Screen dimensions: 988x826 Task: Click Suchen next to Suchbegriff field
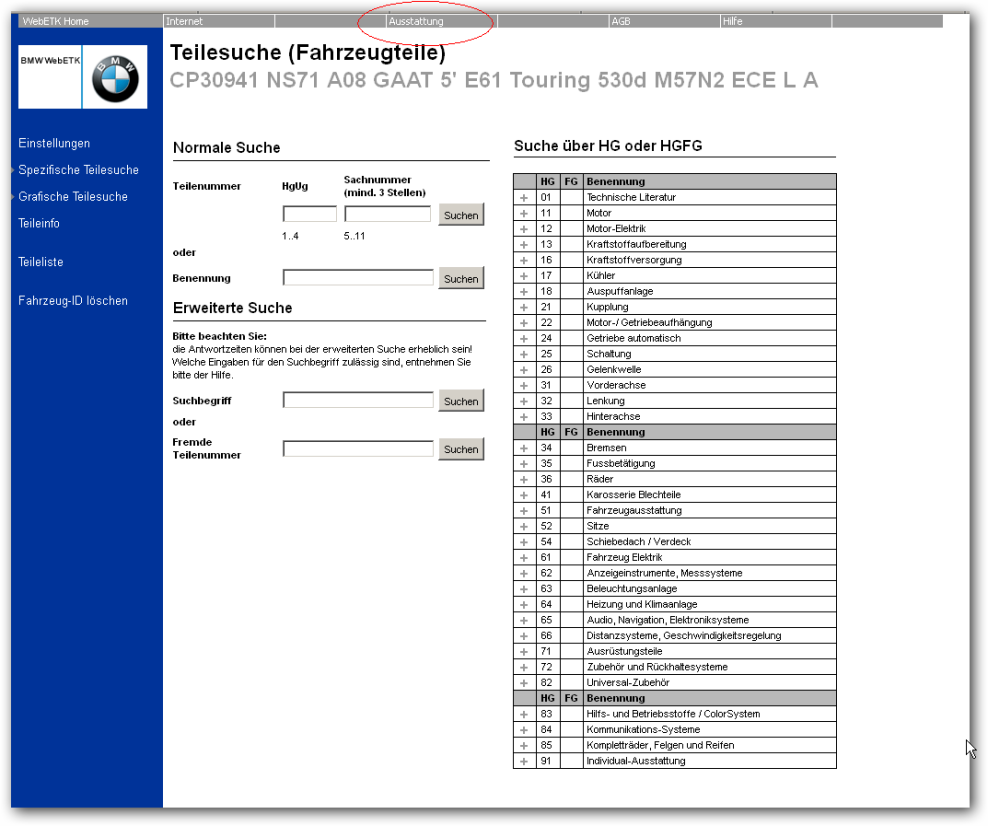(x=461, y=401)
